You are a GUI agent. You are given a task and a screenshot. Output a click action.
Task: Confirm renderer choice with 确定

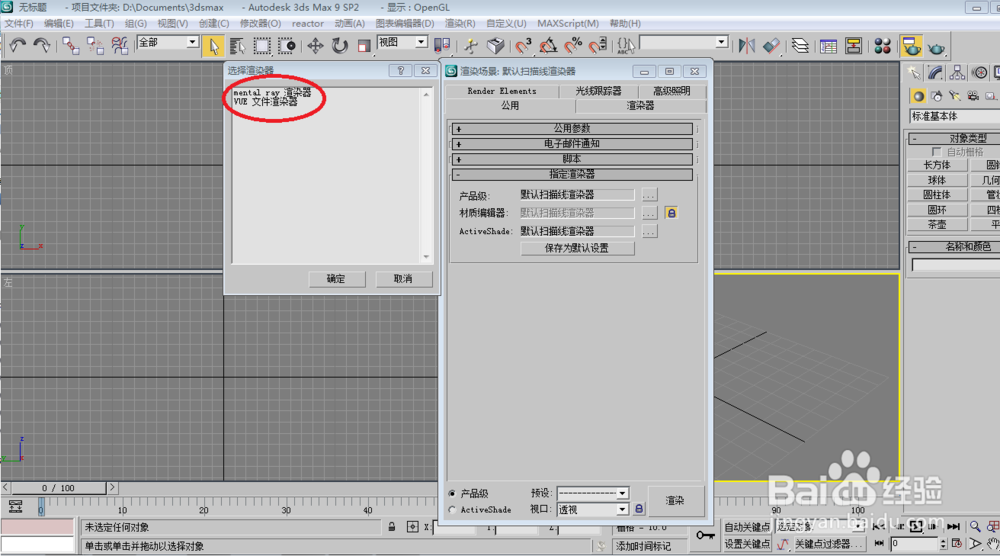tap(337, 279)
